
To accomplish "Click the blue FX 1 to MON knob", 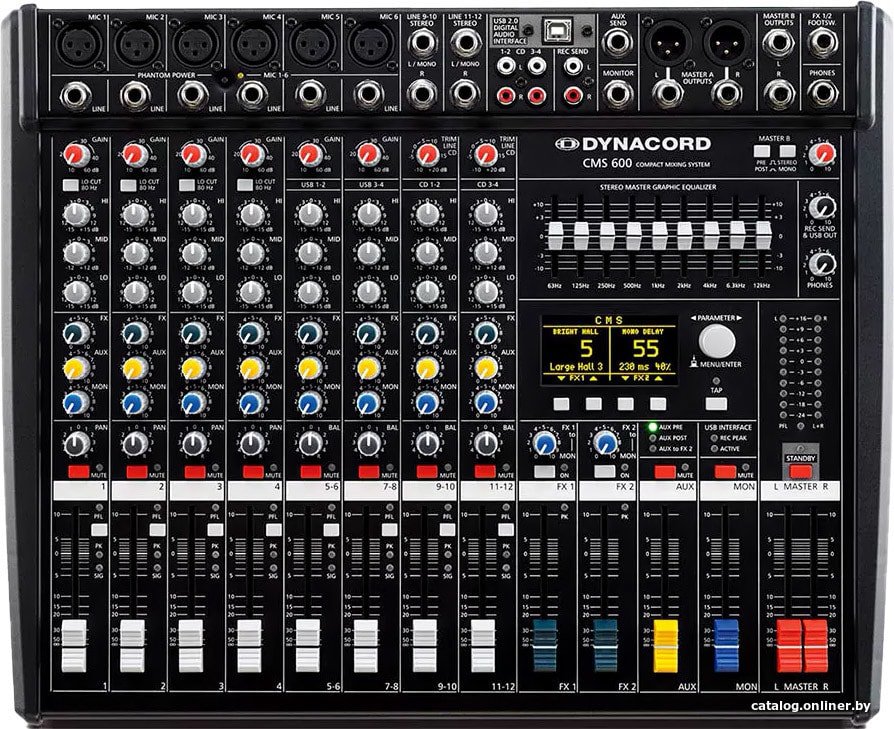I will (545, 442).
